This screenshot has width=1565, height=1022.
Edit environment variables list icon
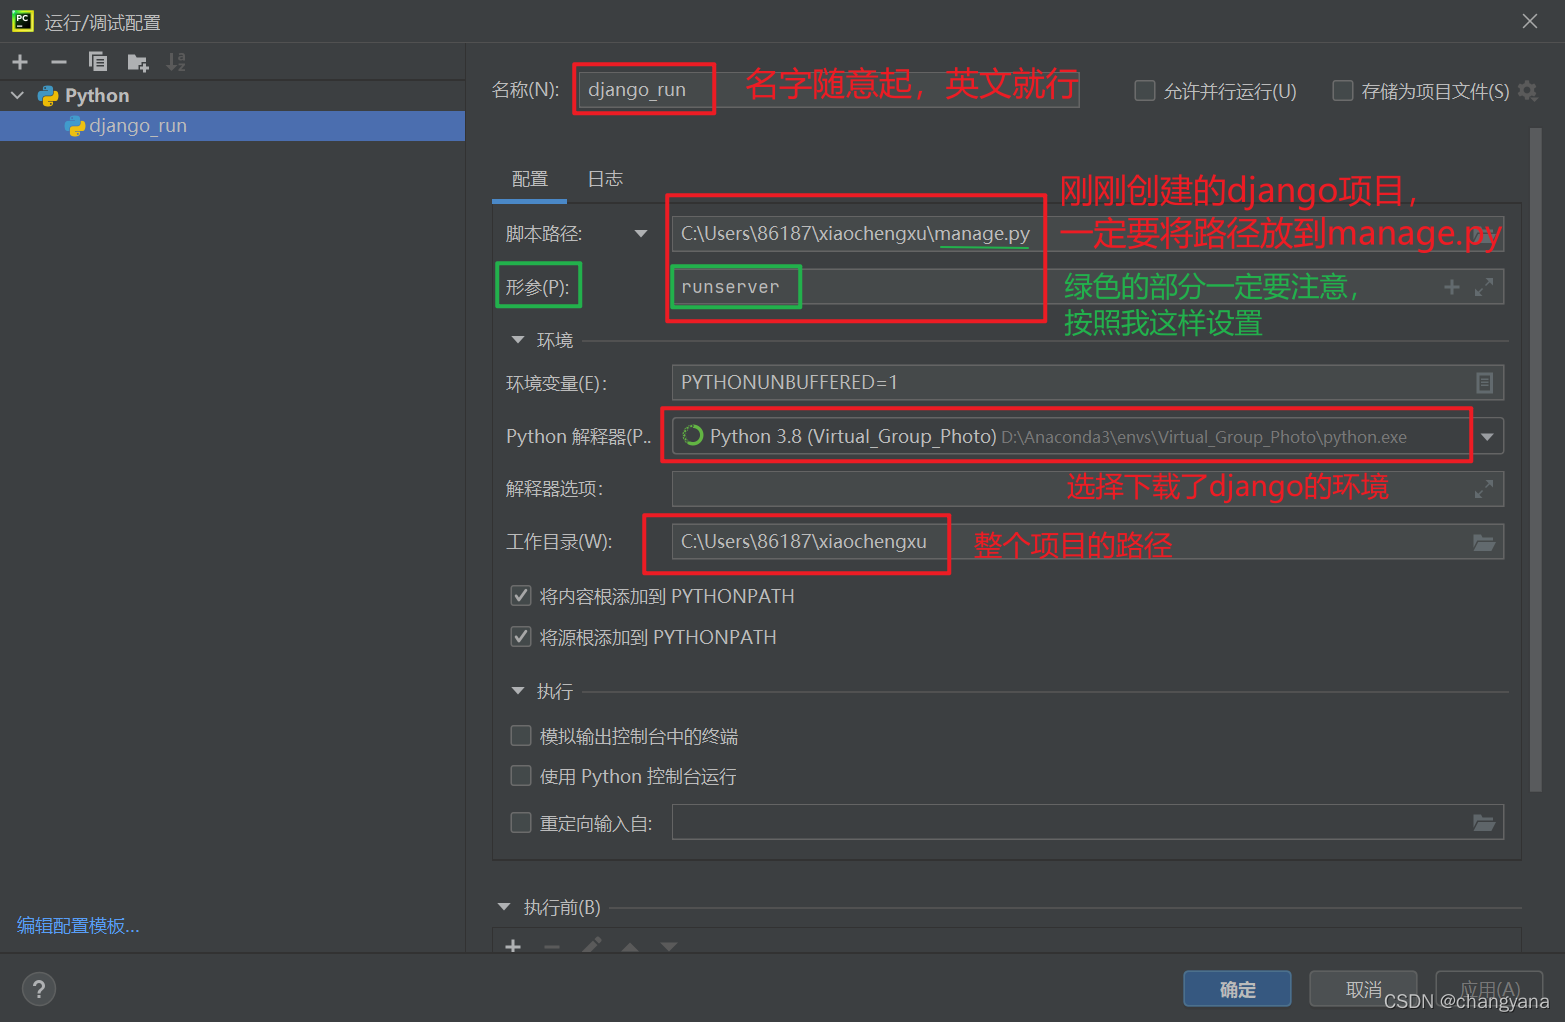click(1485, 383)
